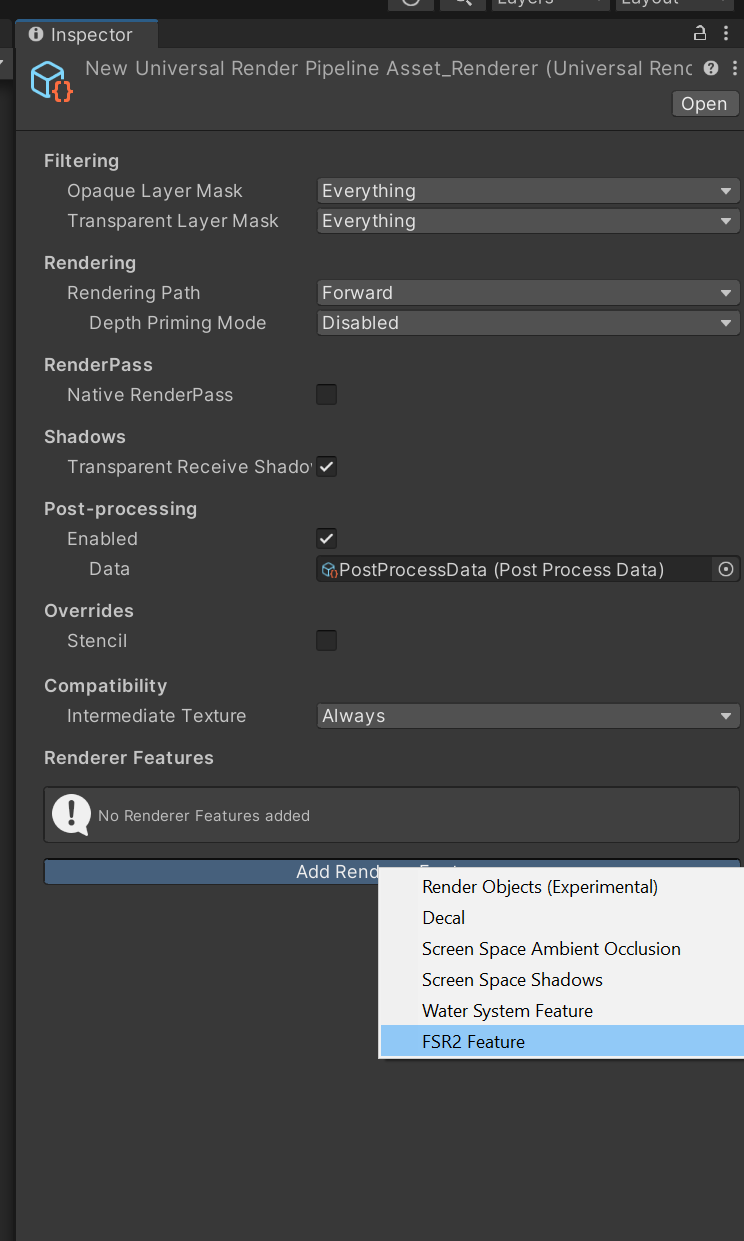Screen dimensions: 744x1241
Task: Click the Inspector lock icon
Action: tap(700, 34)
